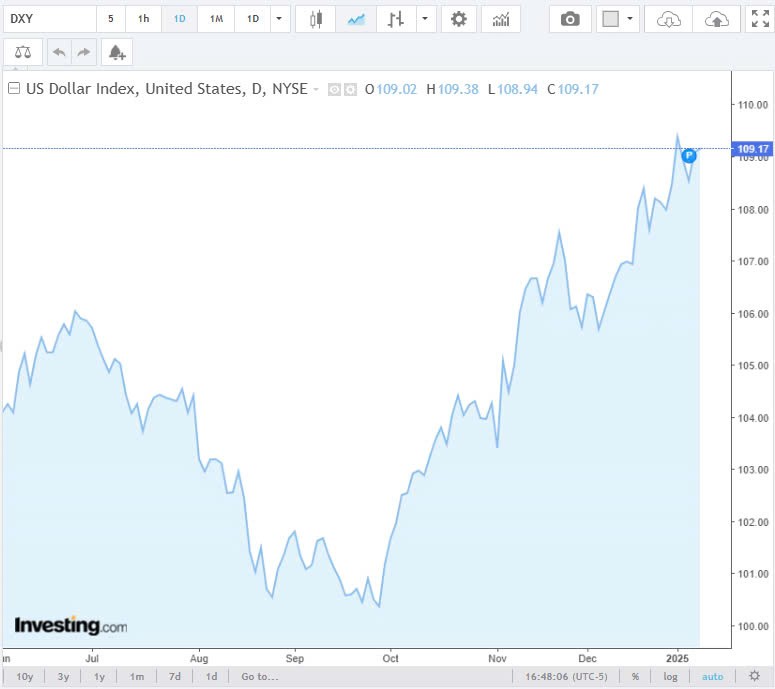Click the low value 108.94

pyautogui.click(x=517, y=89)
